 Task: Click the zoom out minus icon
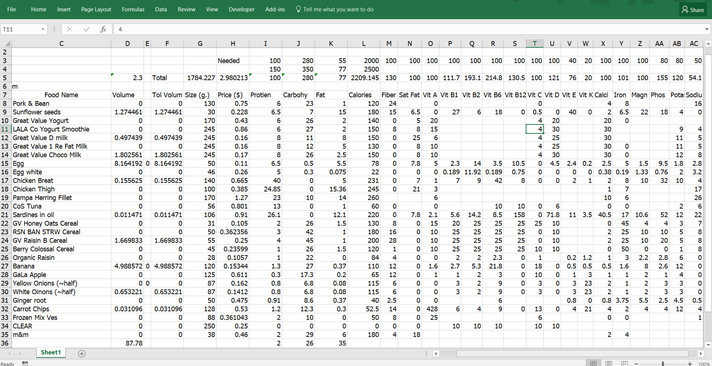pyautogui.click(x=636, y=364)
